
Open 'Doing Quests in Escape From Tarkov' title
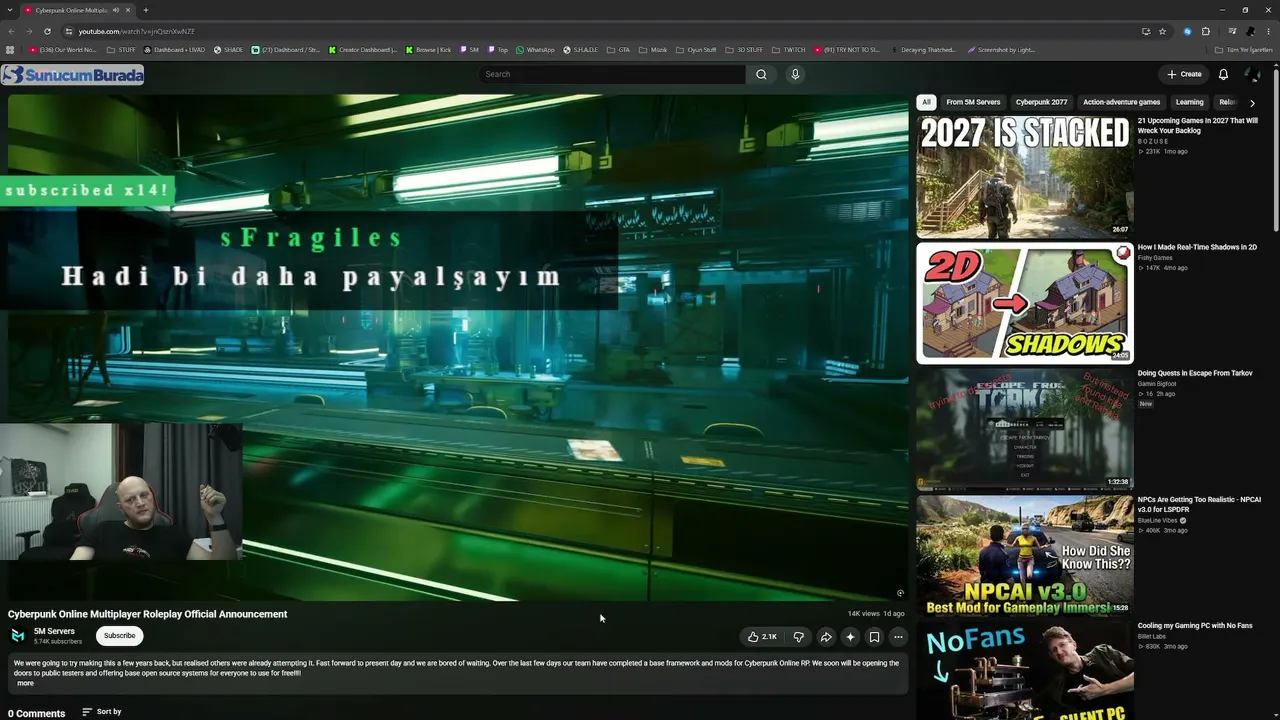tap(1195, 373)
